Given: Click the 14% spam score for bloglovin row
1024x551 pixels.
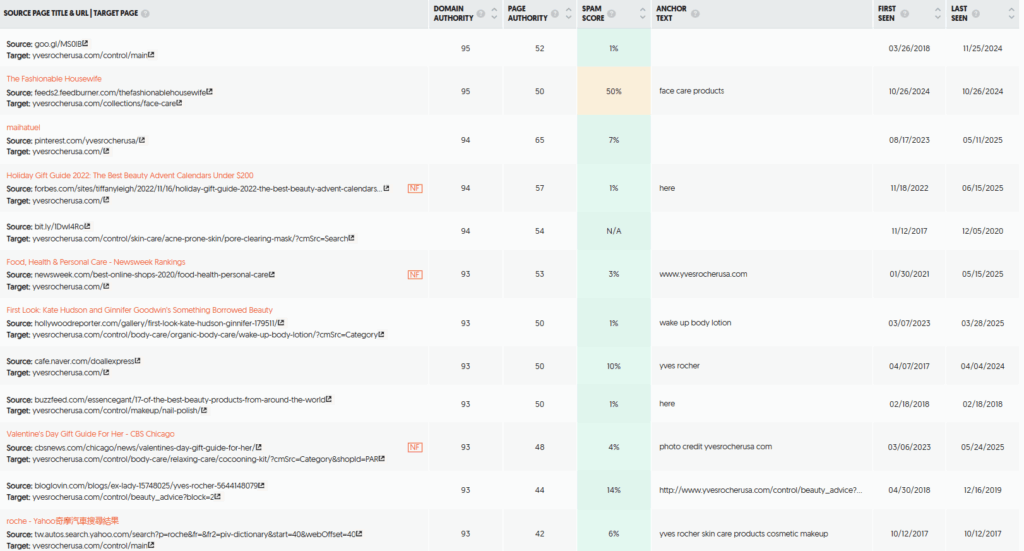Looking at the screenshot, I should tap(614, 490).
